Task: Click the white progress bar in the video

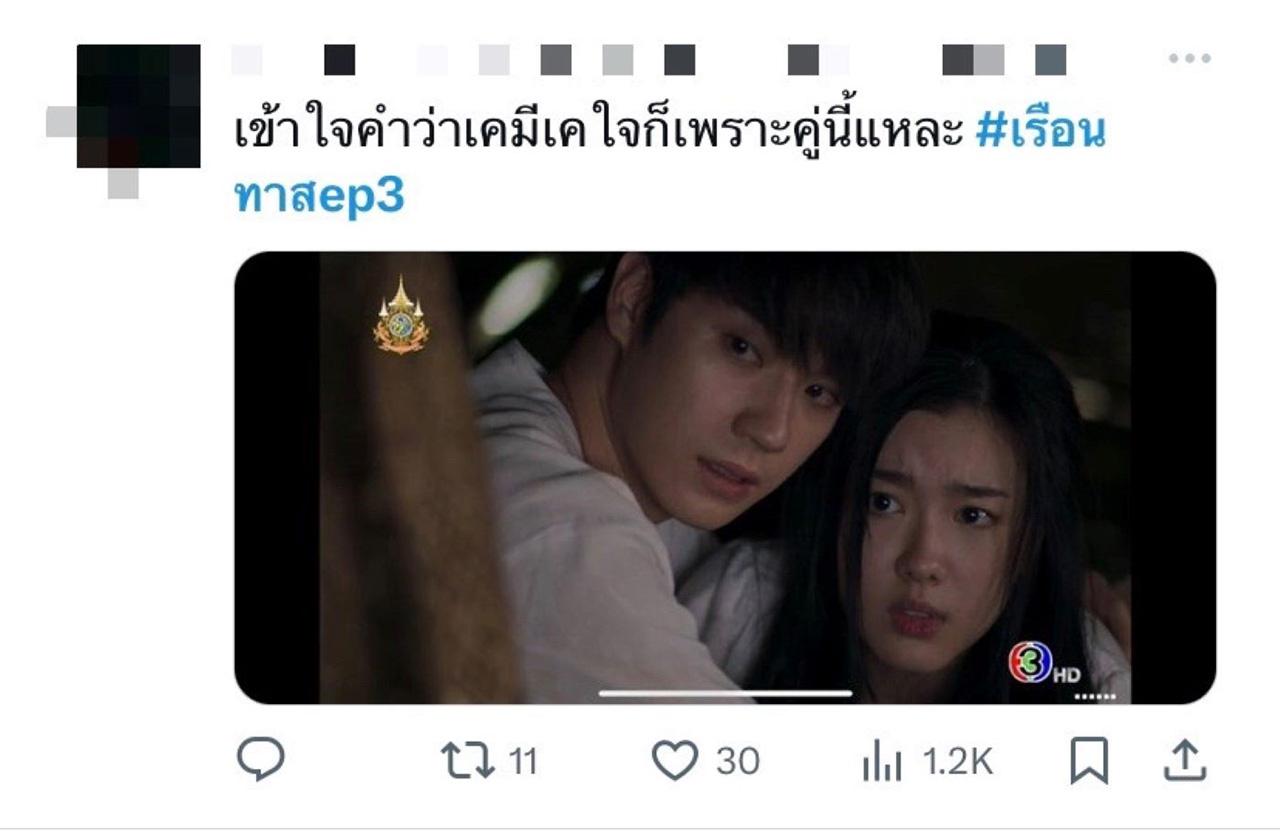Action: [725, 693]
